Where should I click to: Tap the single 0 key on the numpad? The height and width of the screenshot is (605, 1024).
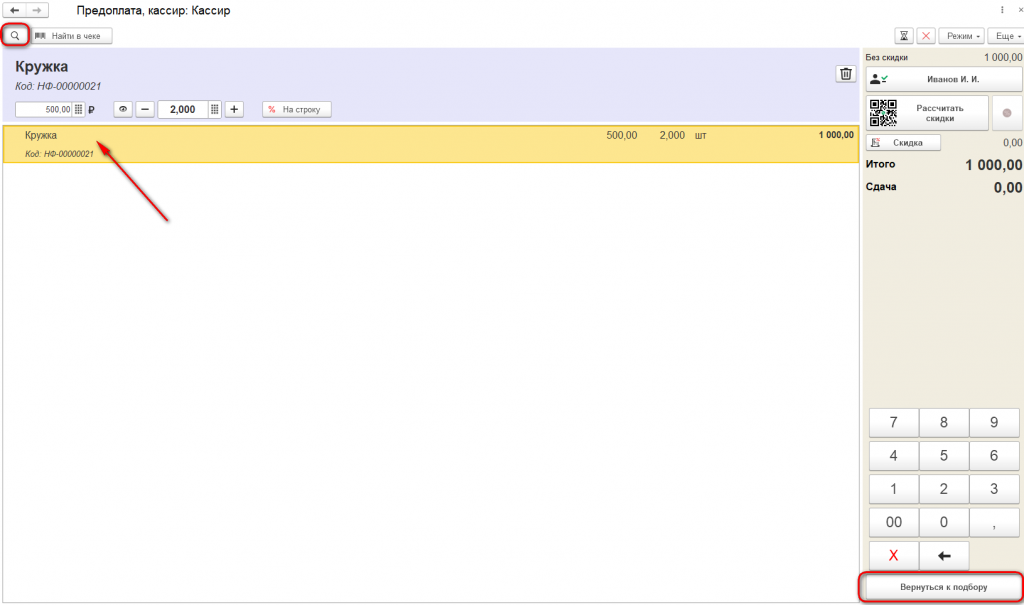pyautogui.click(x=944, y=523)
